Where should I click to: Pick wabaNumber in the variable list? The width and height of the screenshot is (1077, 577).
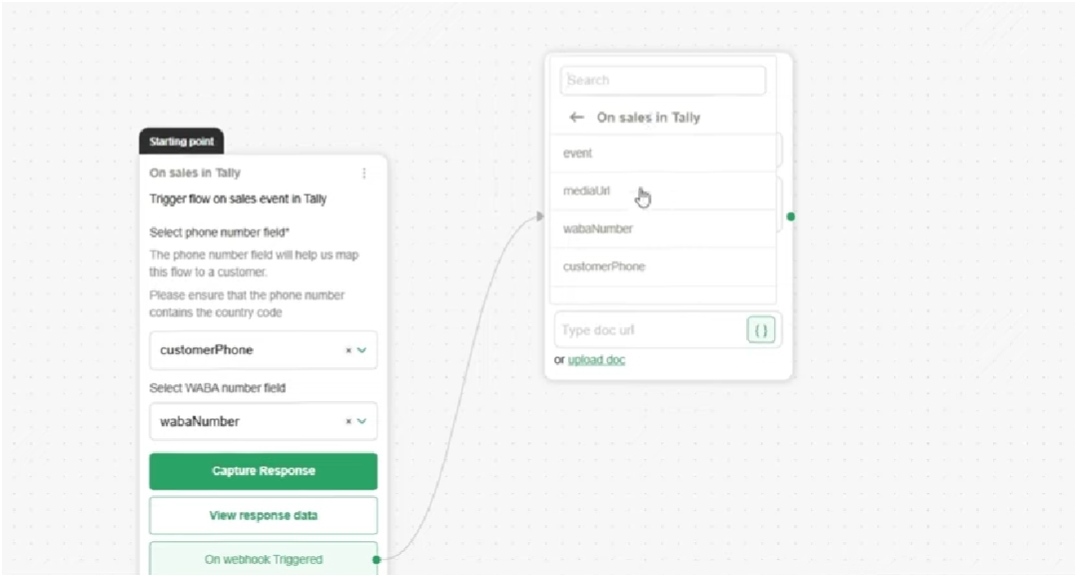(x=664, y=229)
